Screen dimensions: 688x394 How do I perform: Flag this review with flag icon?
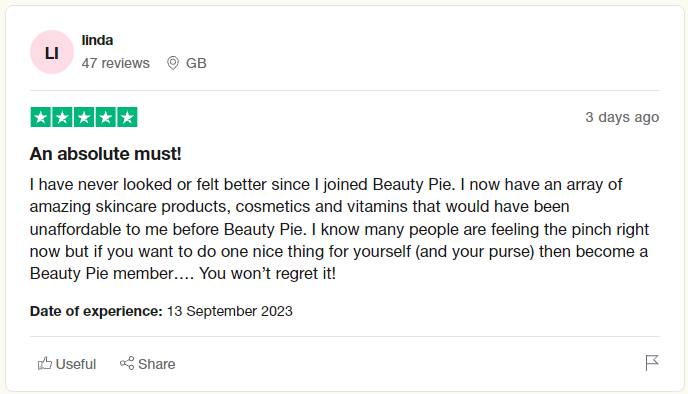(652, 363)
